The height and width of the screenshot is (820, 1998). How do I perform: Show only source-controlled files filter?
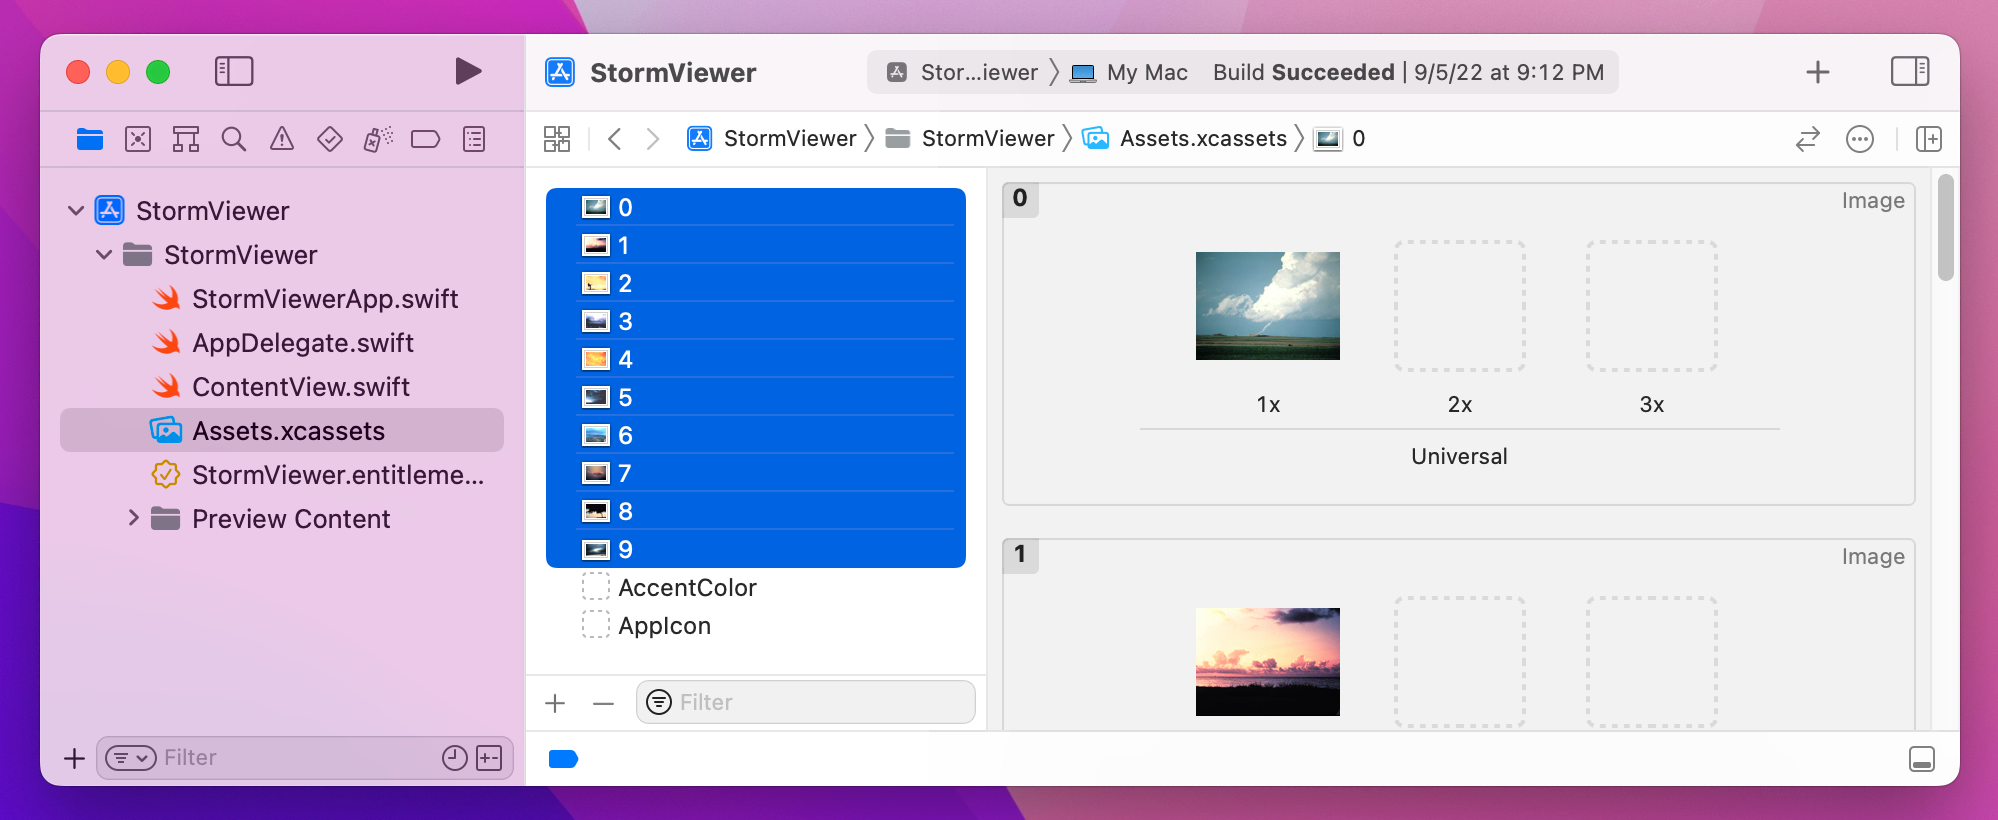[x=489, y=758]
